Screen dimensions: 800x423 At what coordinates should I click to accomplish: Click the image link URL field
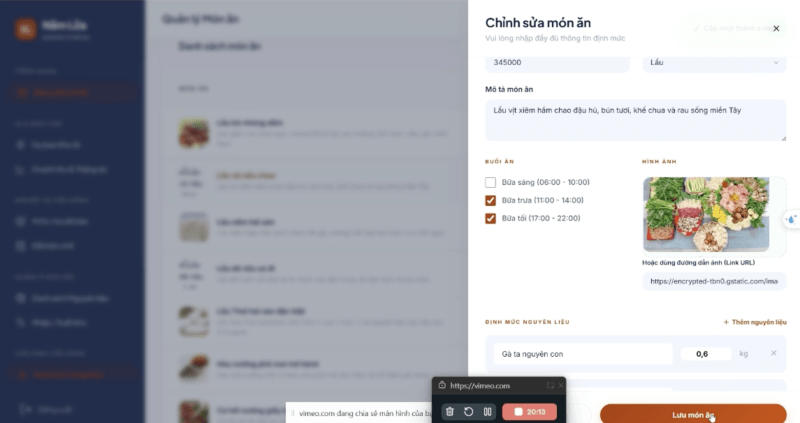click(x=714, y=281)
